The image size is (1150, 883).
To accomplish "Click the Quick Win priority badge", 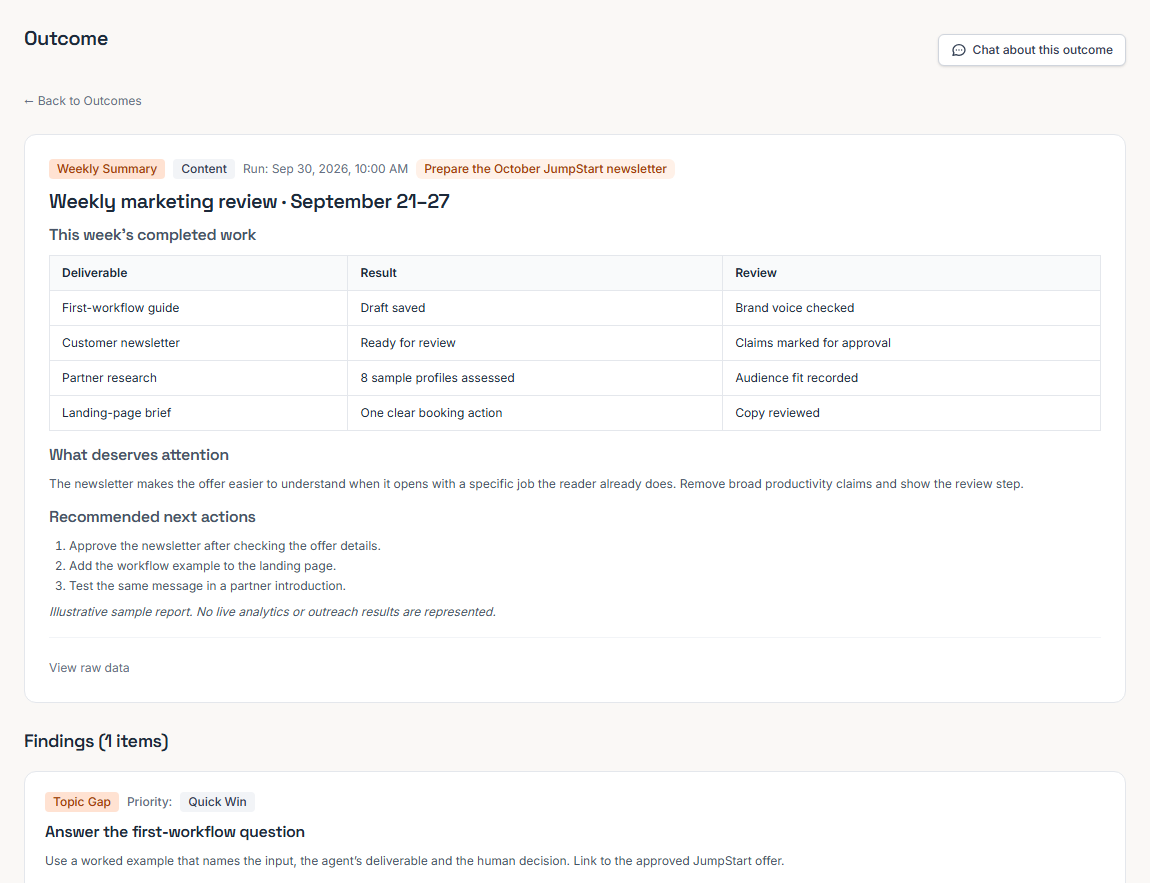I will 217,802.
